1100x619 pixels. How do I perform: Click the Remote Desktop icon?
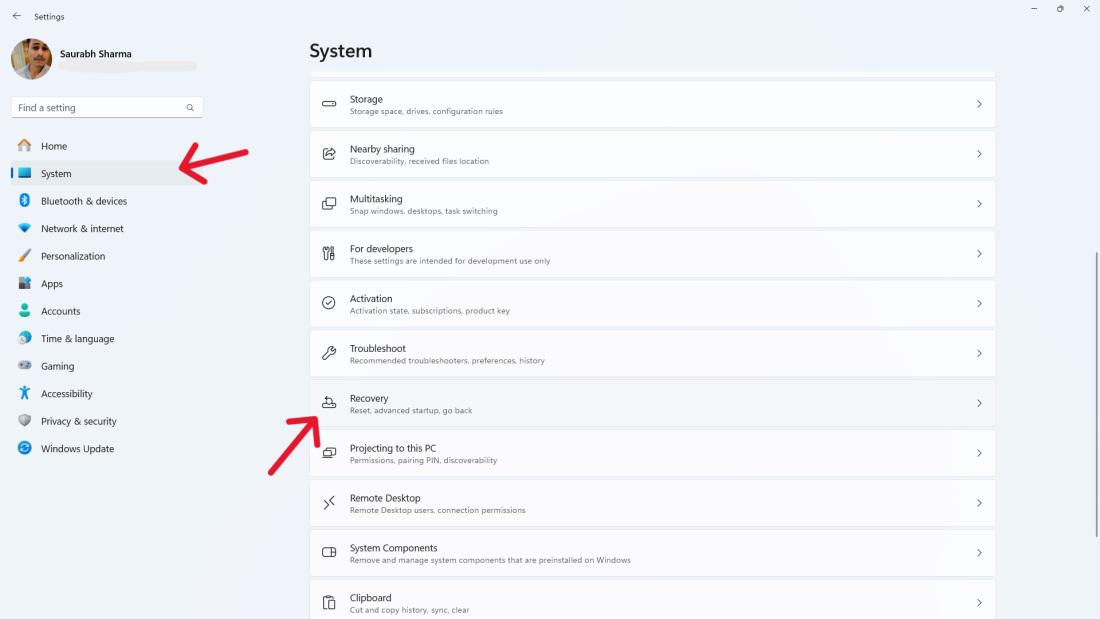point(329,503)
